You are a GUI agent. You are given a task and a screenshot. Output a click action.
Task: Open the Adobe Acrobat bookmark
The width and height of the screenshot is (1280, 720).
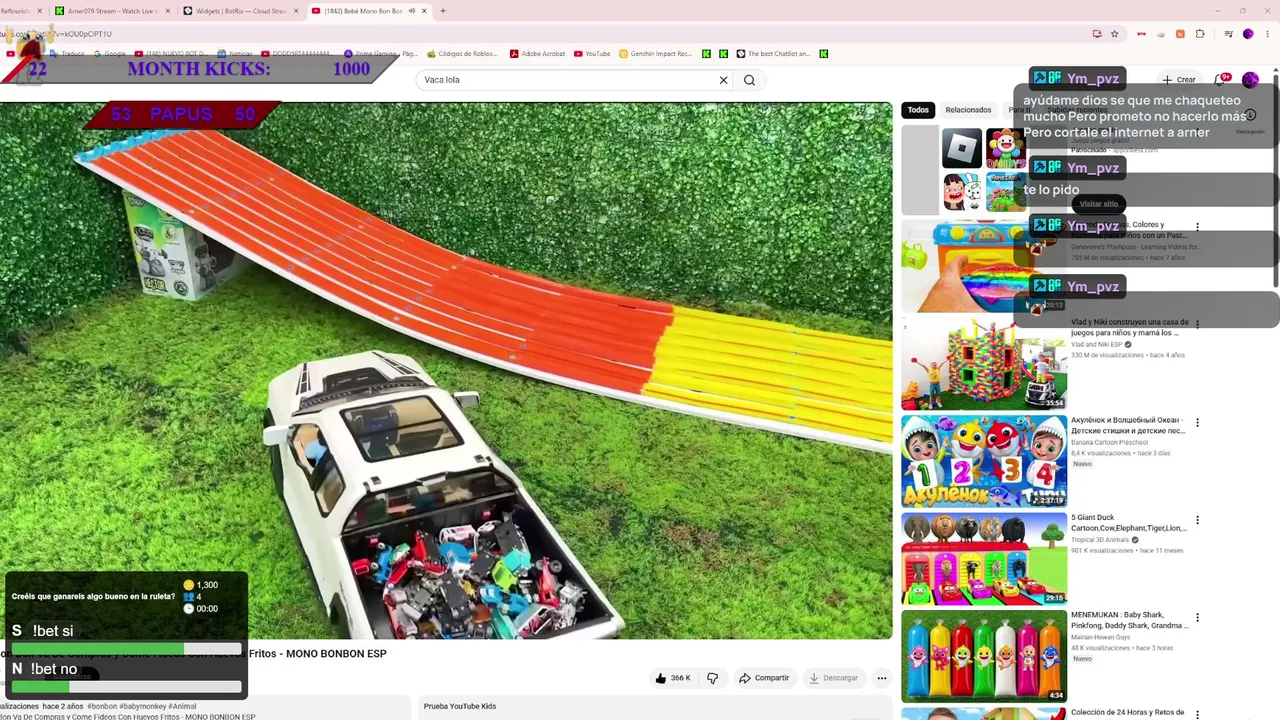[537, 54]
